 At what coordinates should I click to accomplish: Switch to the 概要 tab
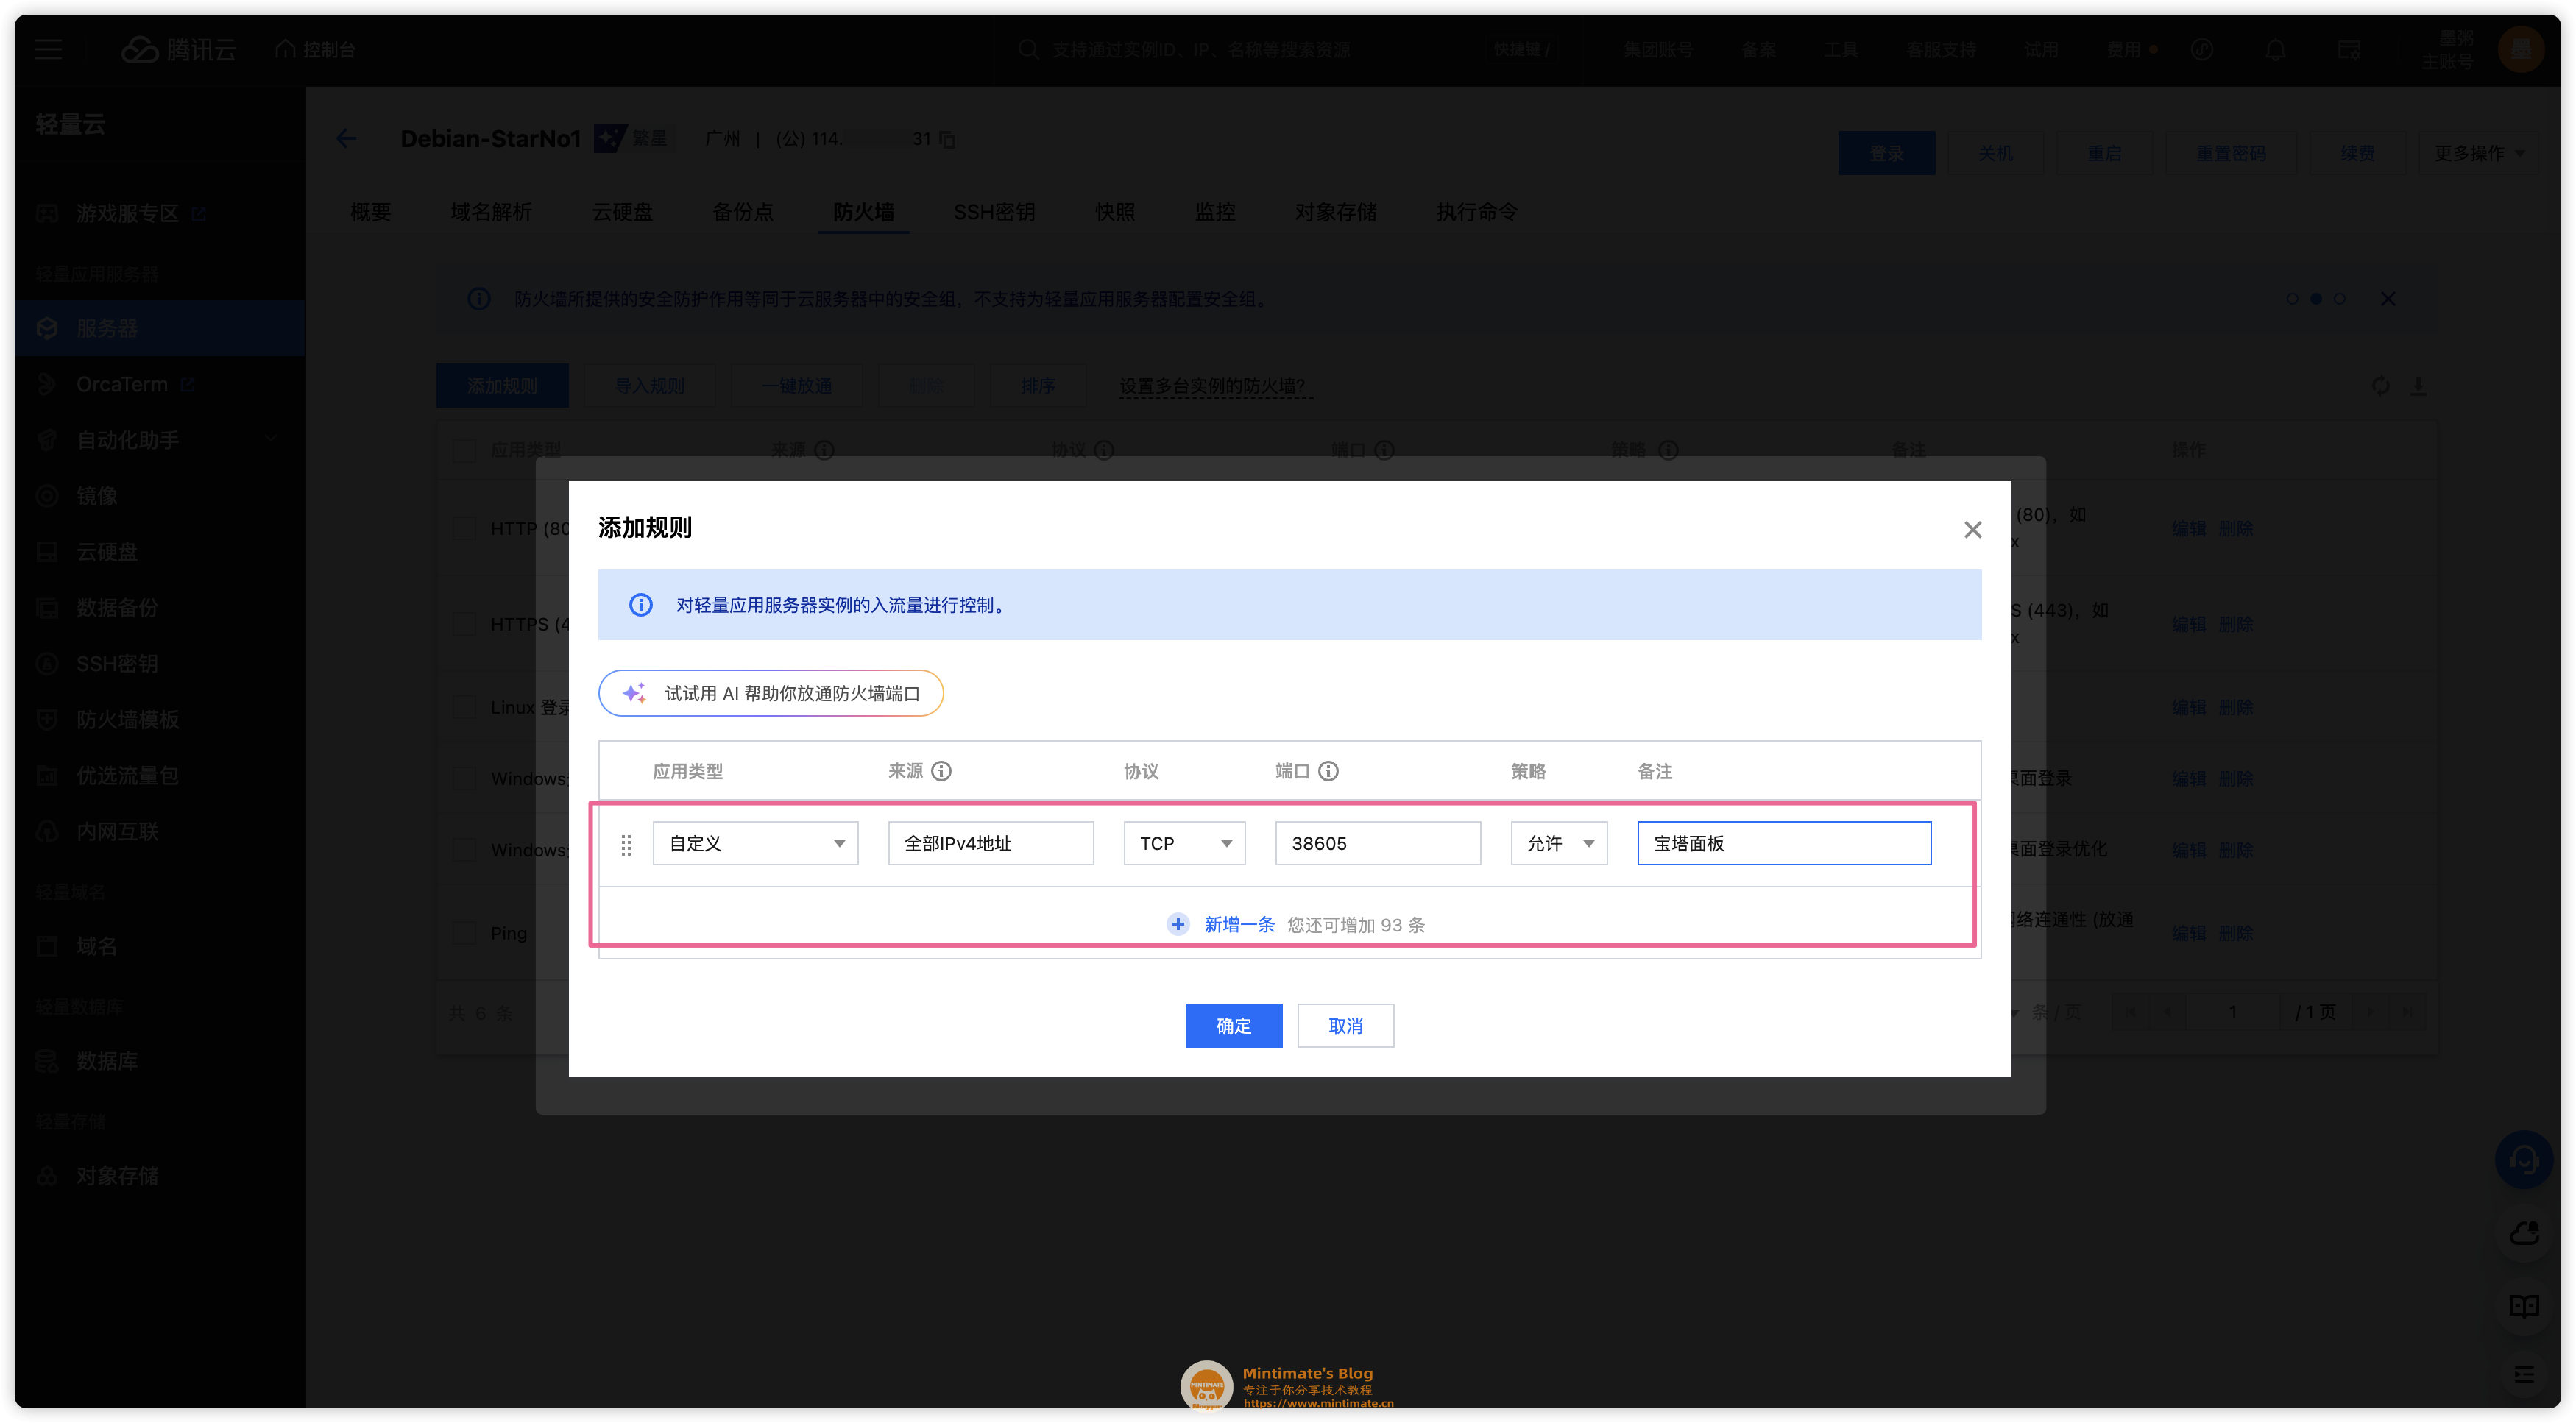pyautogui.click(x=370, y=212)
